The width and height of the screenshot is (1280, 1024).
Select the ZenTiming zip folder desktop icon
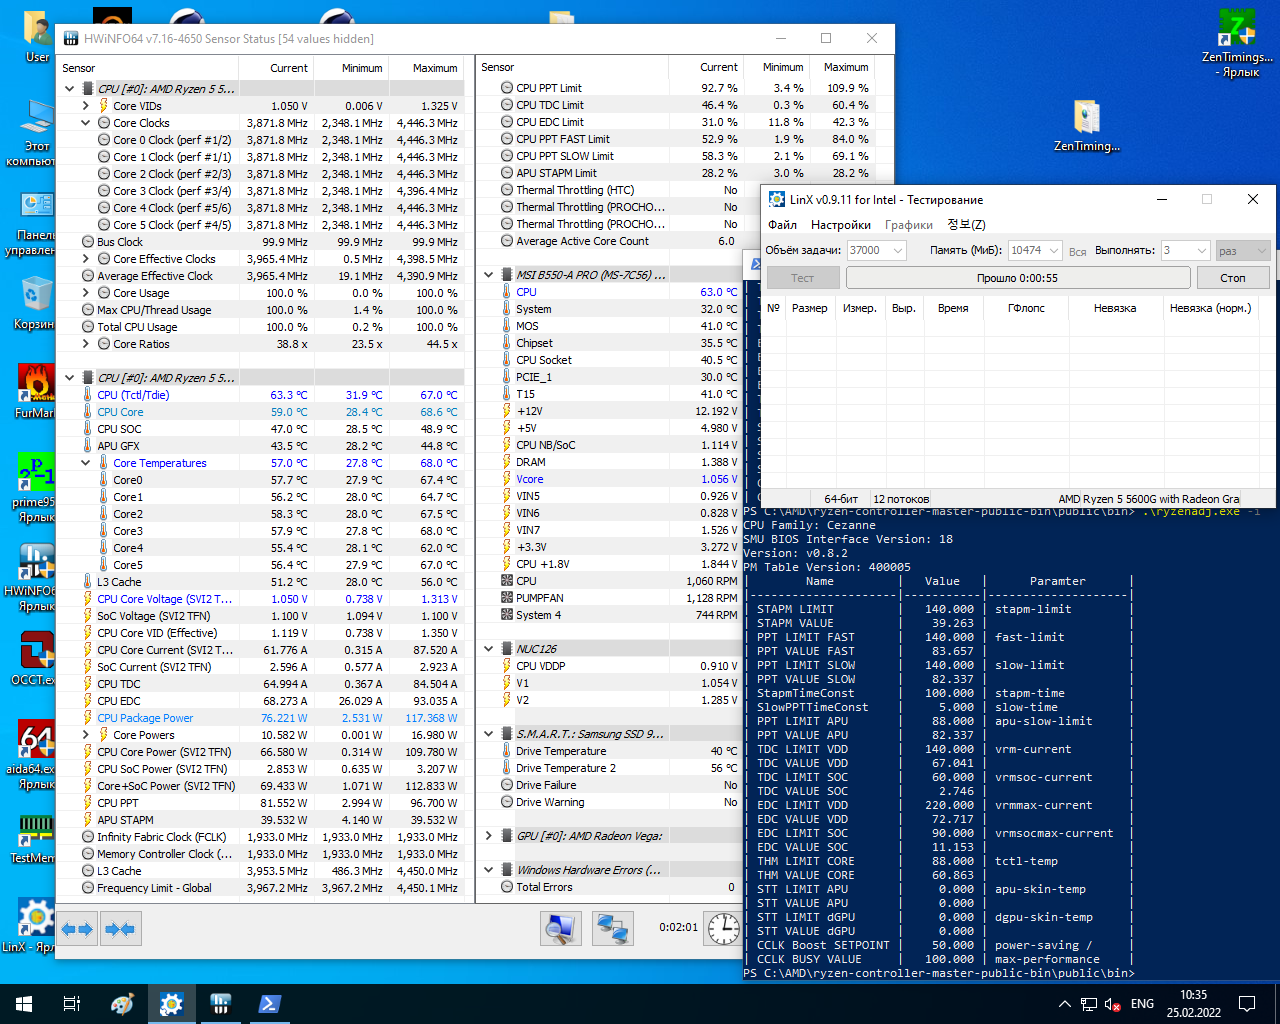tap(1087, 125)
